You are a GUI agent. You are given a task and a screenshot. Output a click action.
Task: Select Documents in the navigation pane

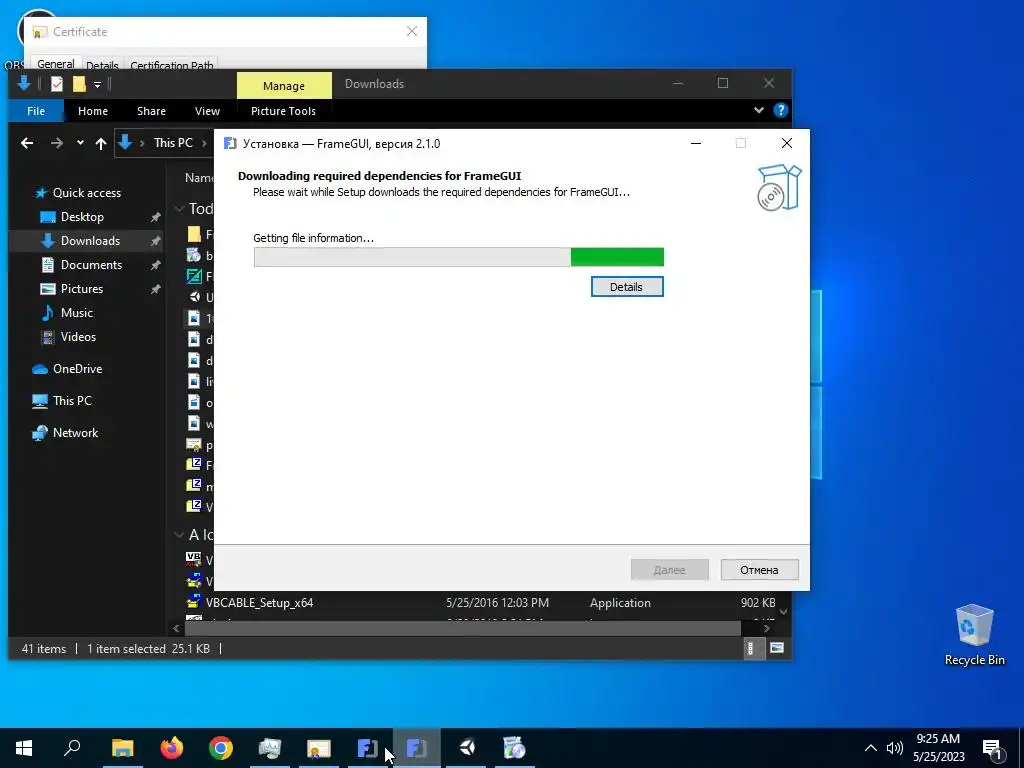coord(91,264)
